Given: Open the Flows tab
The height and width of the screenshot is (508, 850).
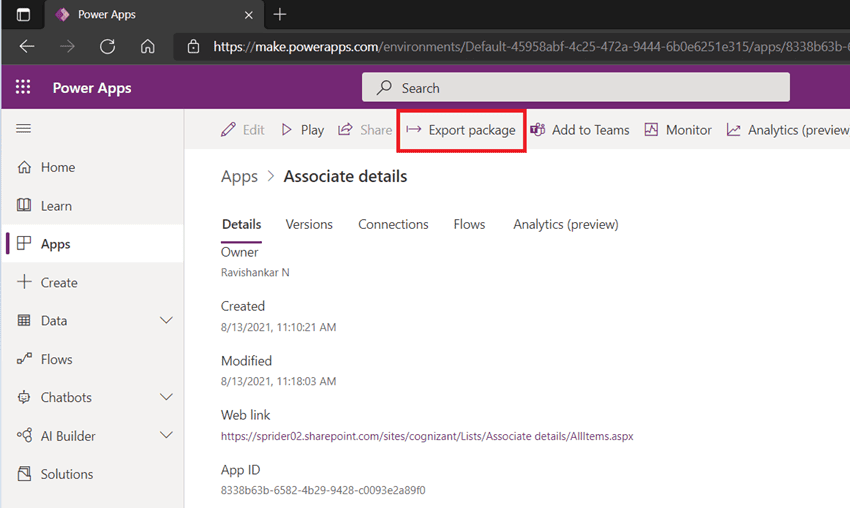Looking at the screenshot, I should coord(469,224).
